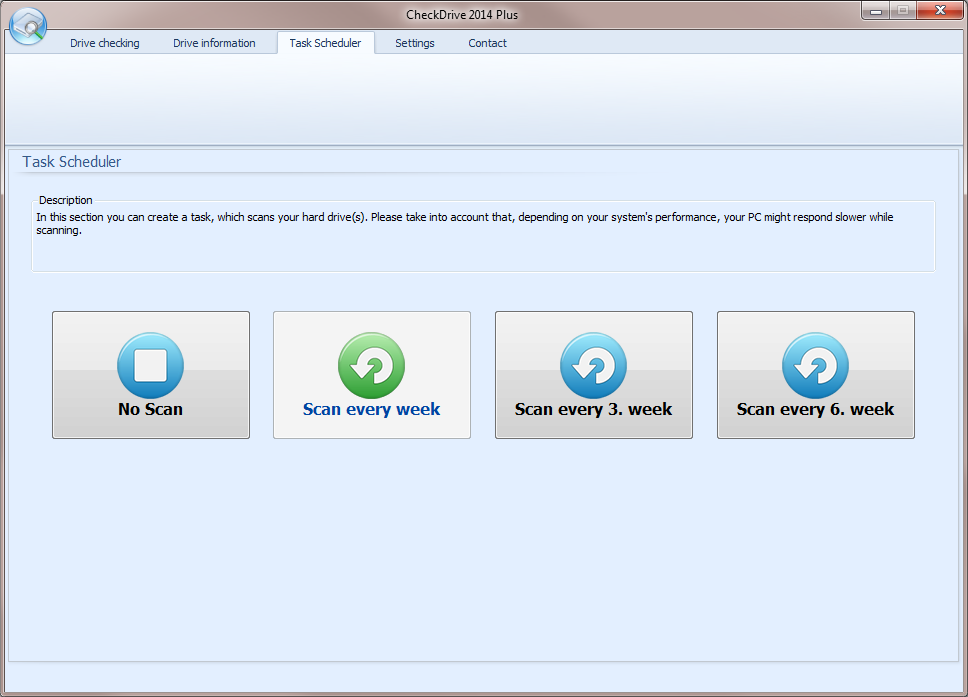Click the Task Scheduler section heading
The width and height of the screenshot is (968, 697).
[x=72, y=162]
